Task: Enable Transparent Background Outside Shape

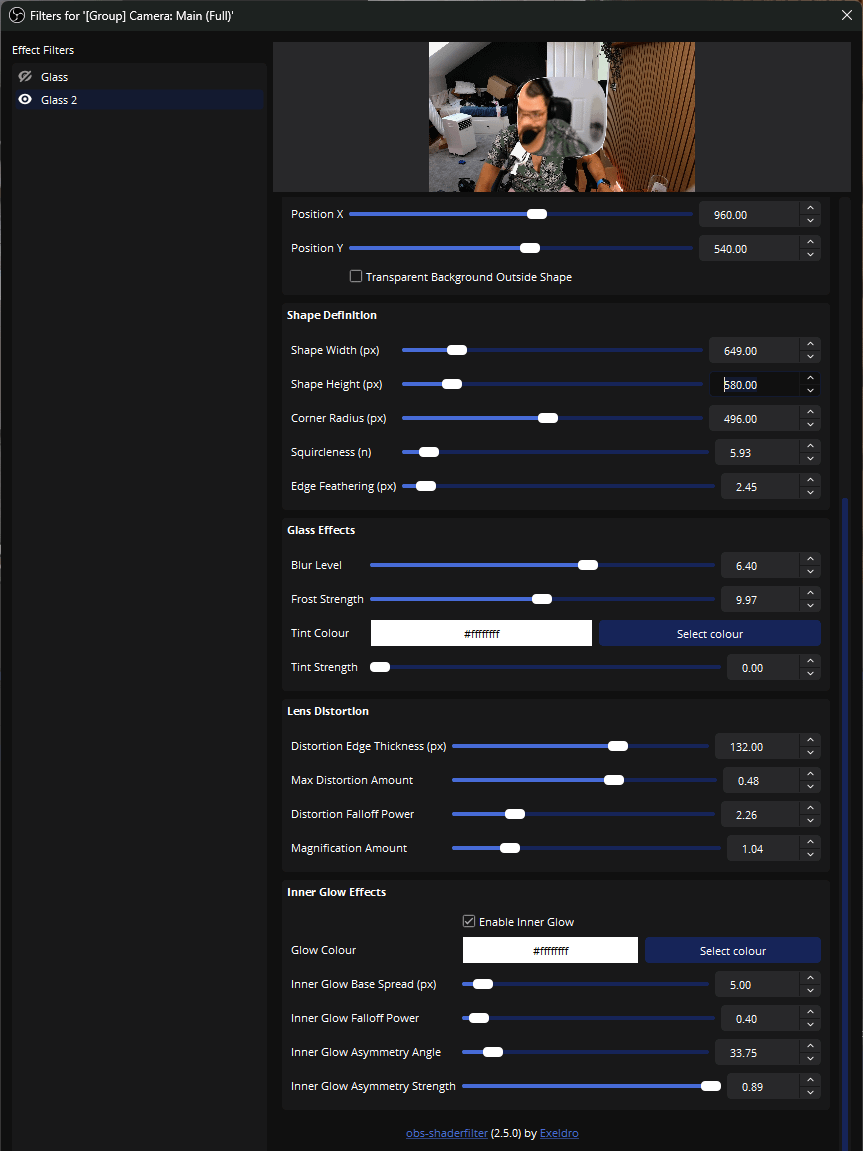Action: 356,276
